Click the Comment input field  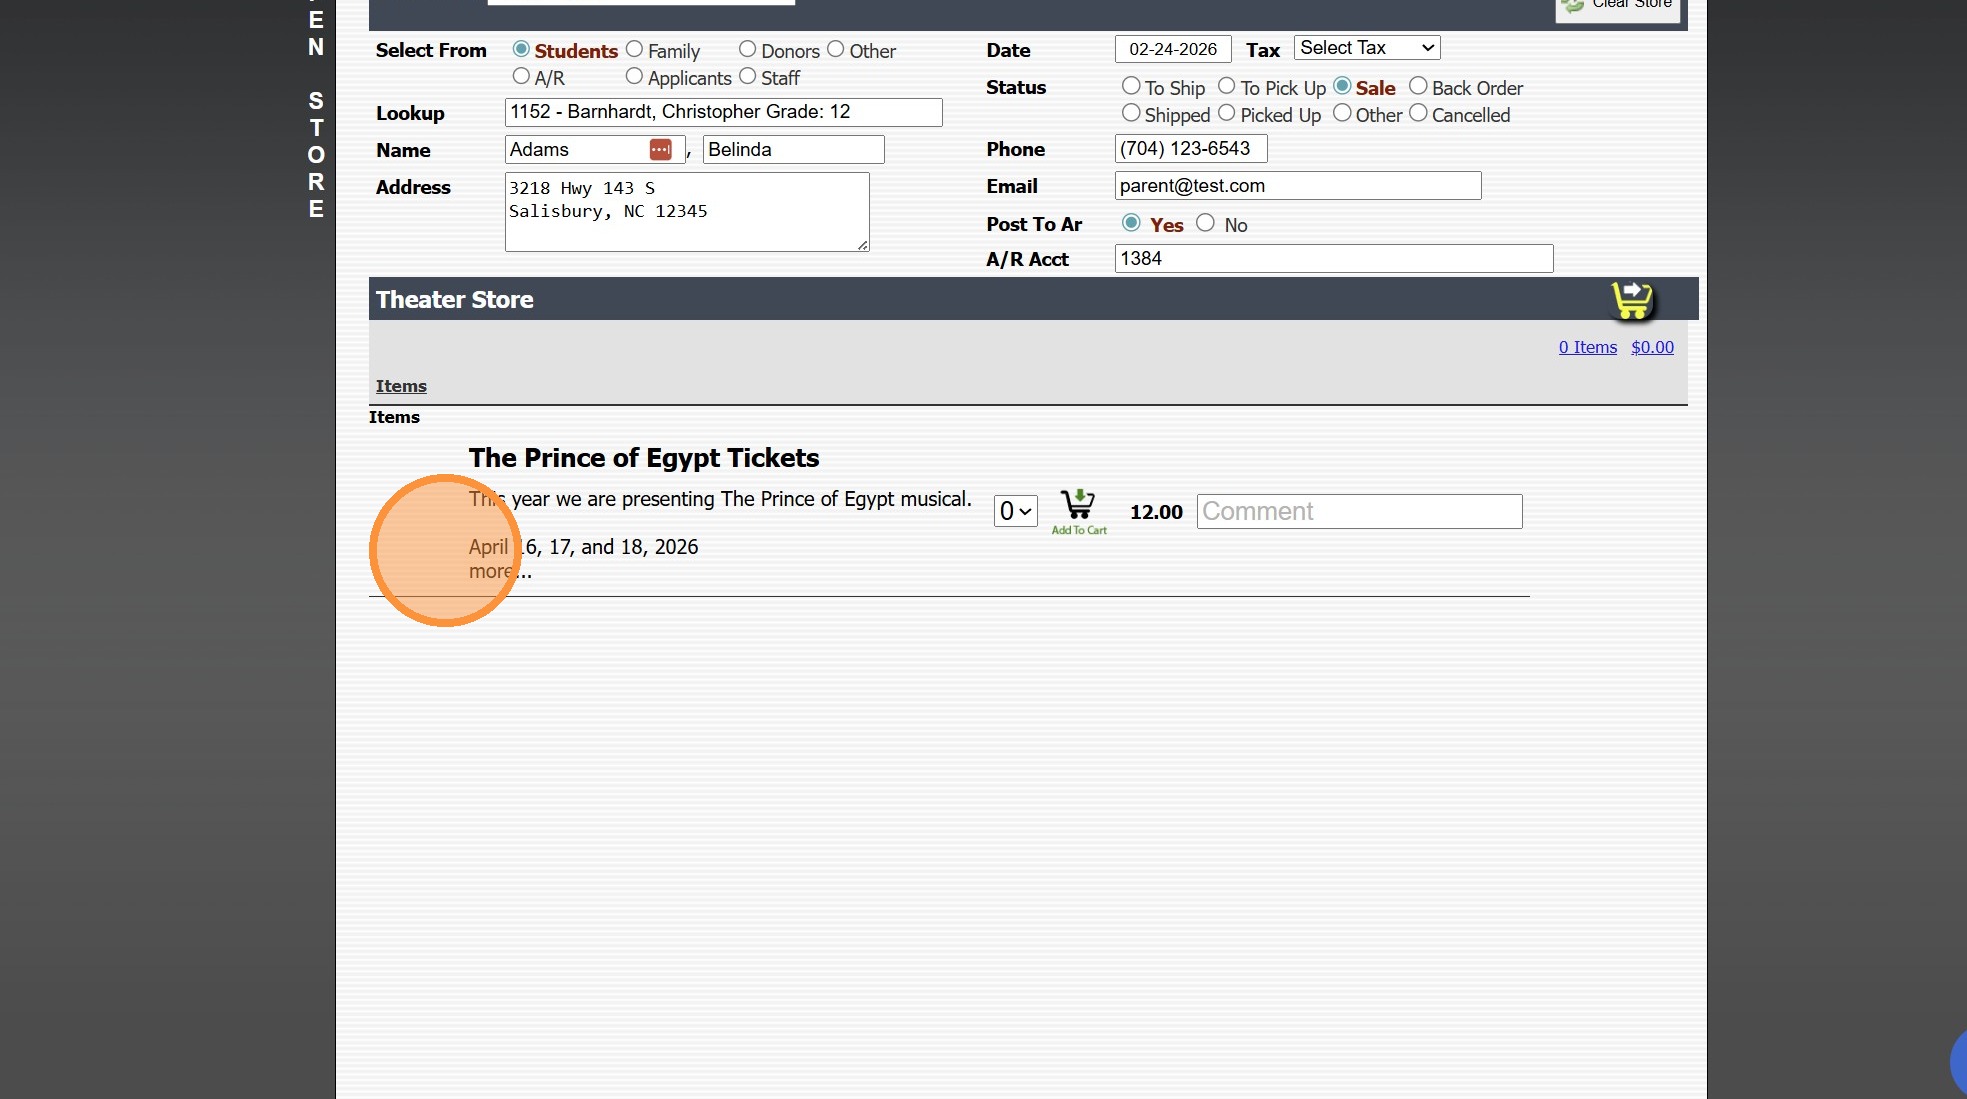(x=1359, y=511)
